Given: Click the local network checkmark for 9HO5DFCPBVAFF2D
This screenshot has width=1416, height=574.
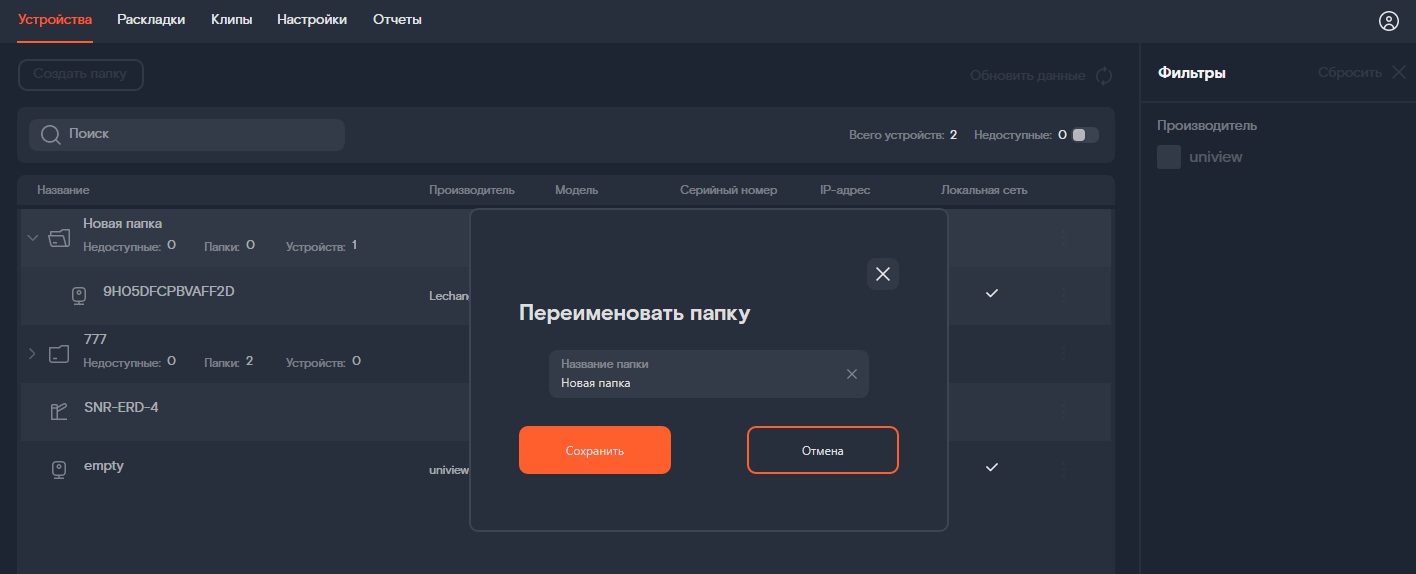Looking at the screenshot, I should click(x=992, y=293).
